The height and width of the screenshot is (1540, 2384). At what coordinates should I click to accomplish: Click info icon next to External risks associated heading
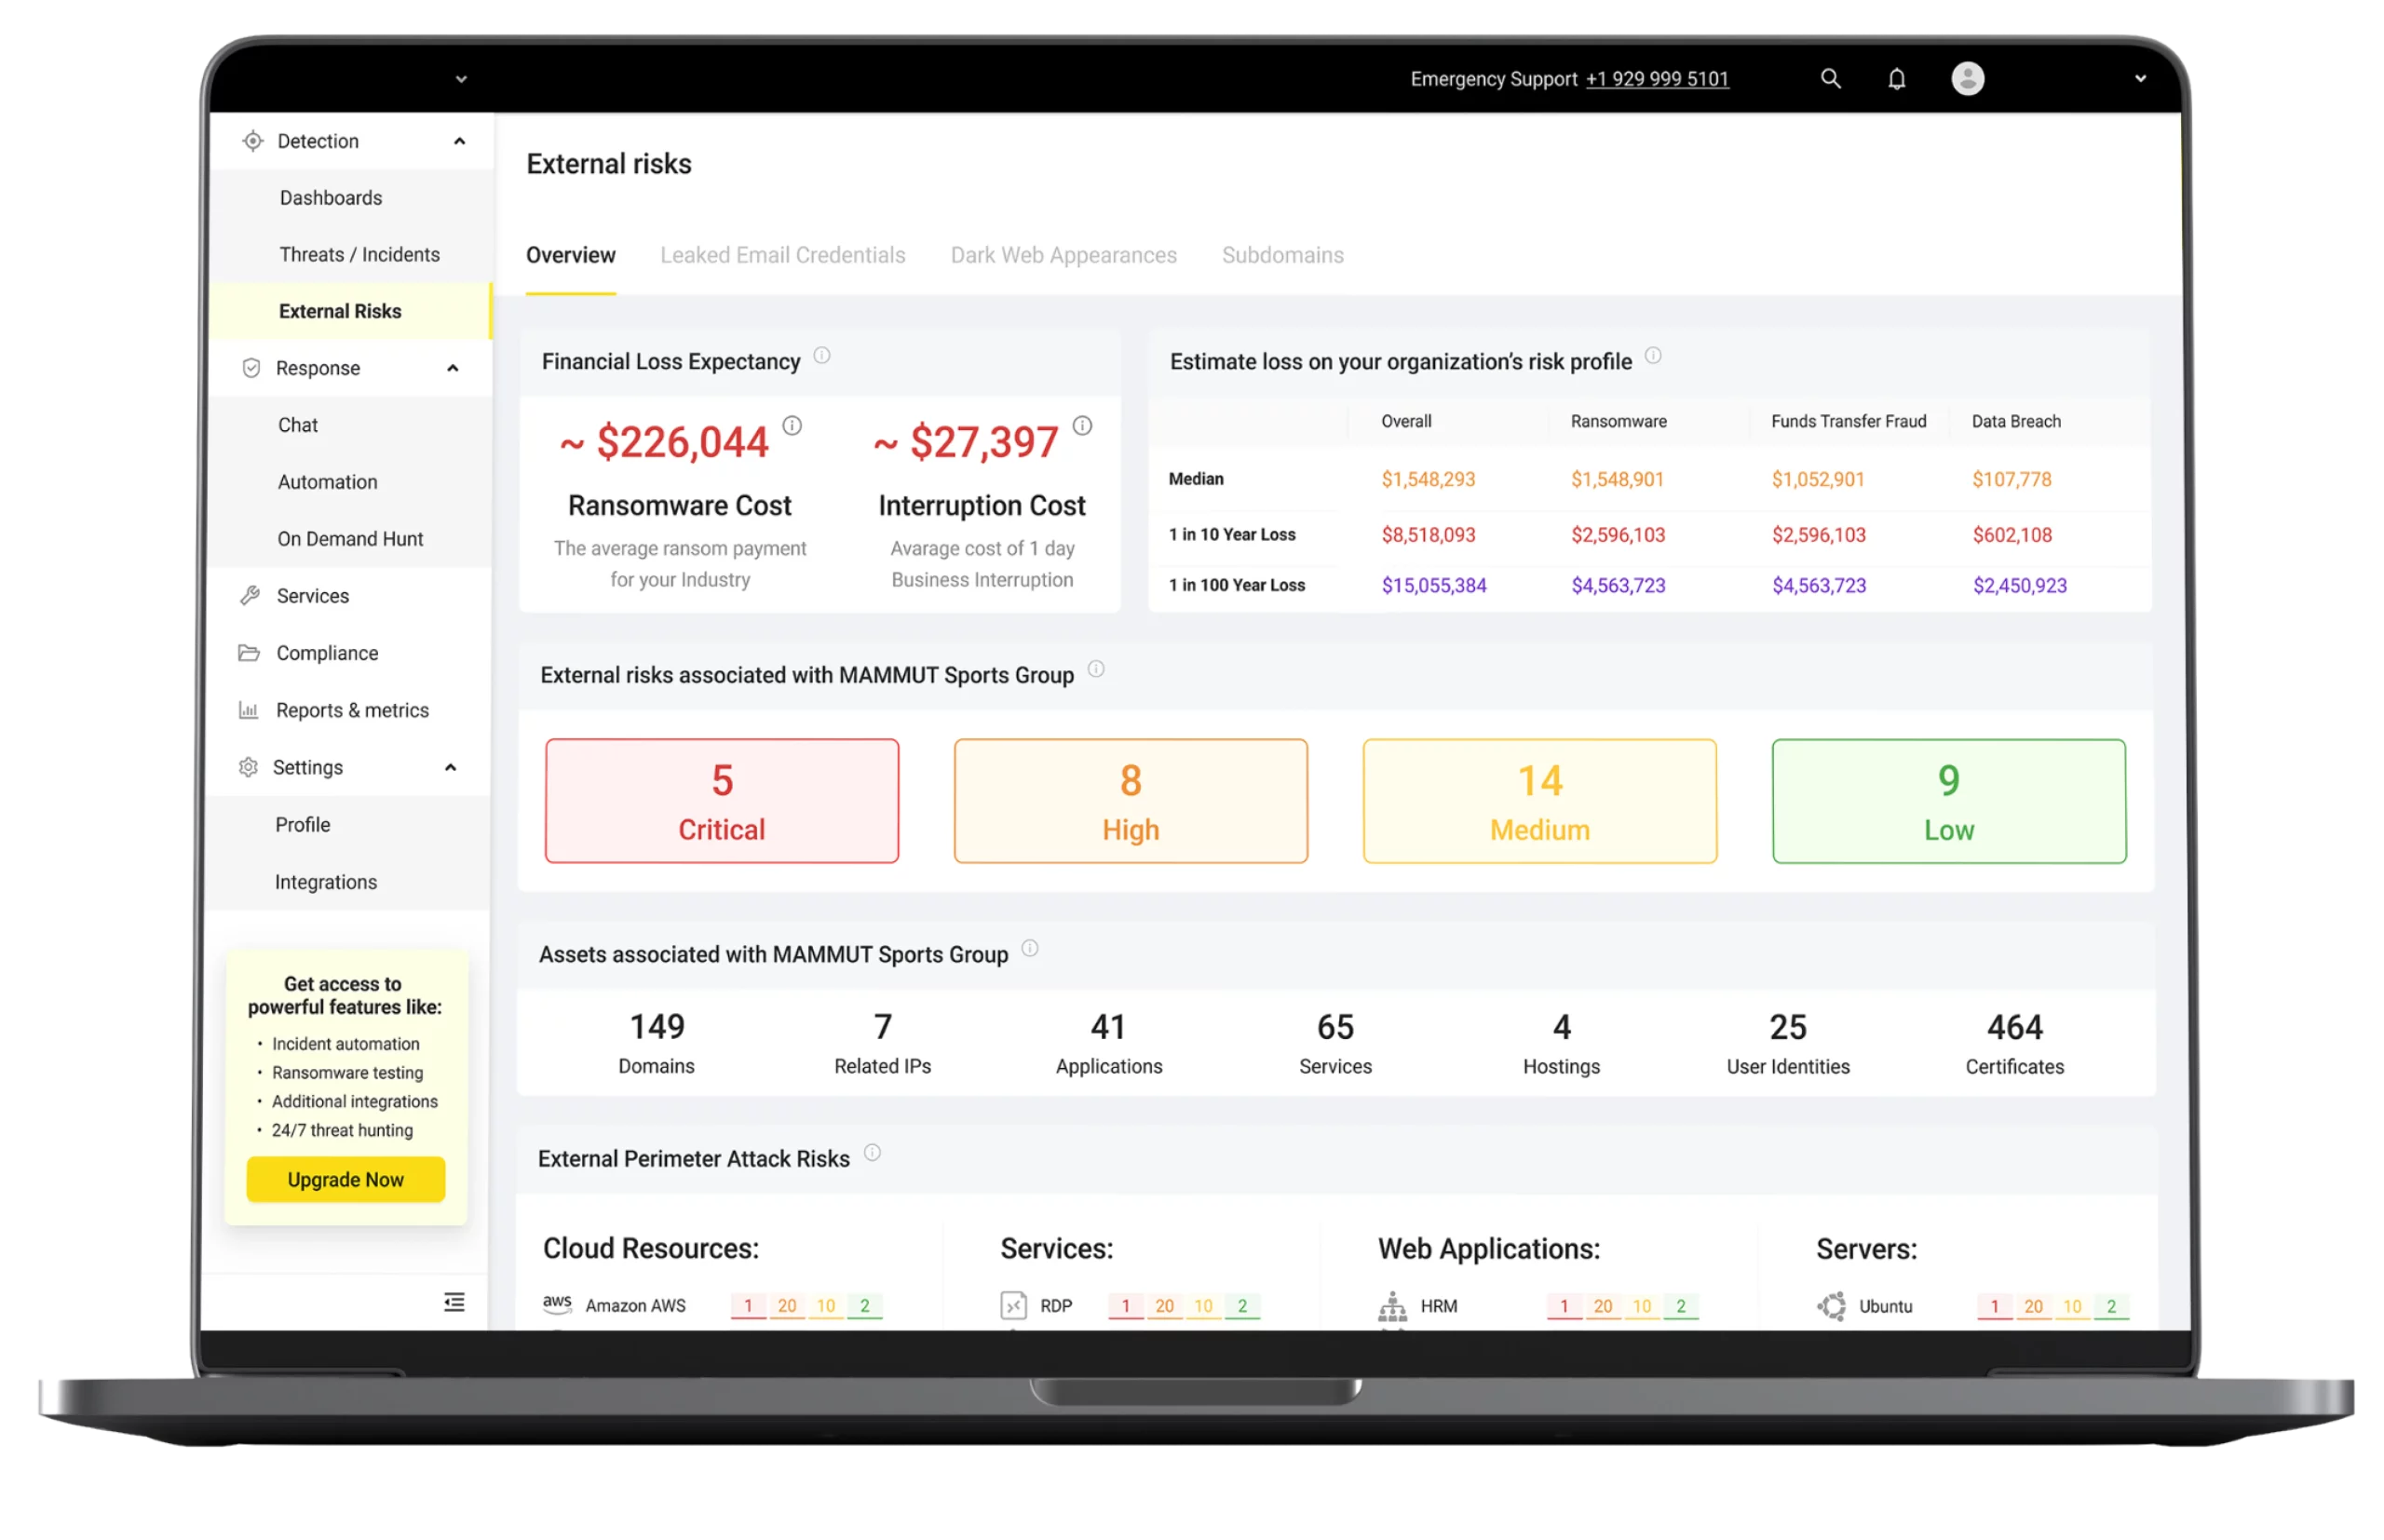pyautogui.click(x=1096, y=669)
